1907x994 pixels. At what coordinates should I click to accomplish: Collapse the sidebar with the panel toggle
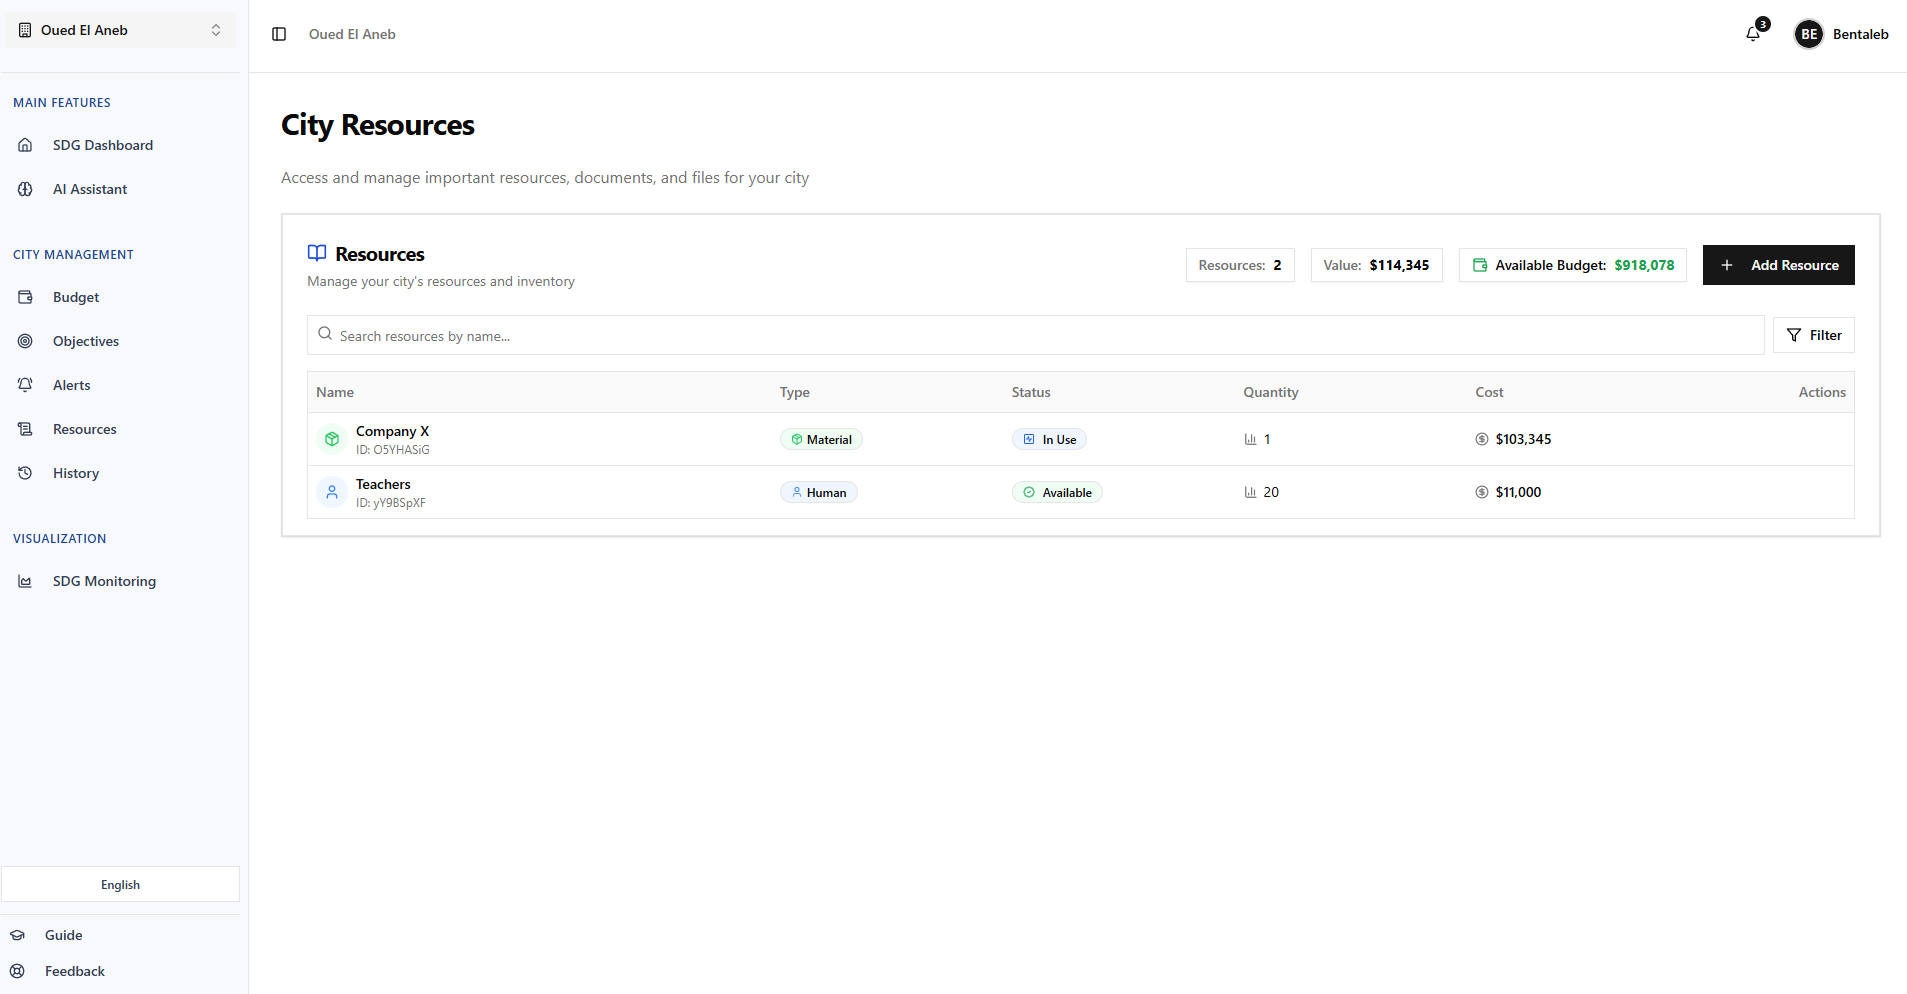[x=278, y=33]
